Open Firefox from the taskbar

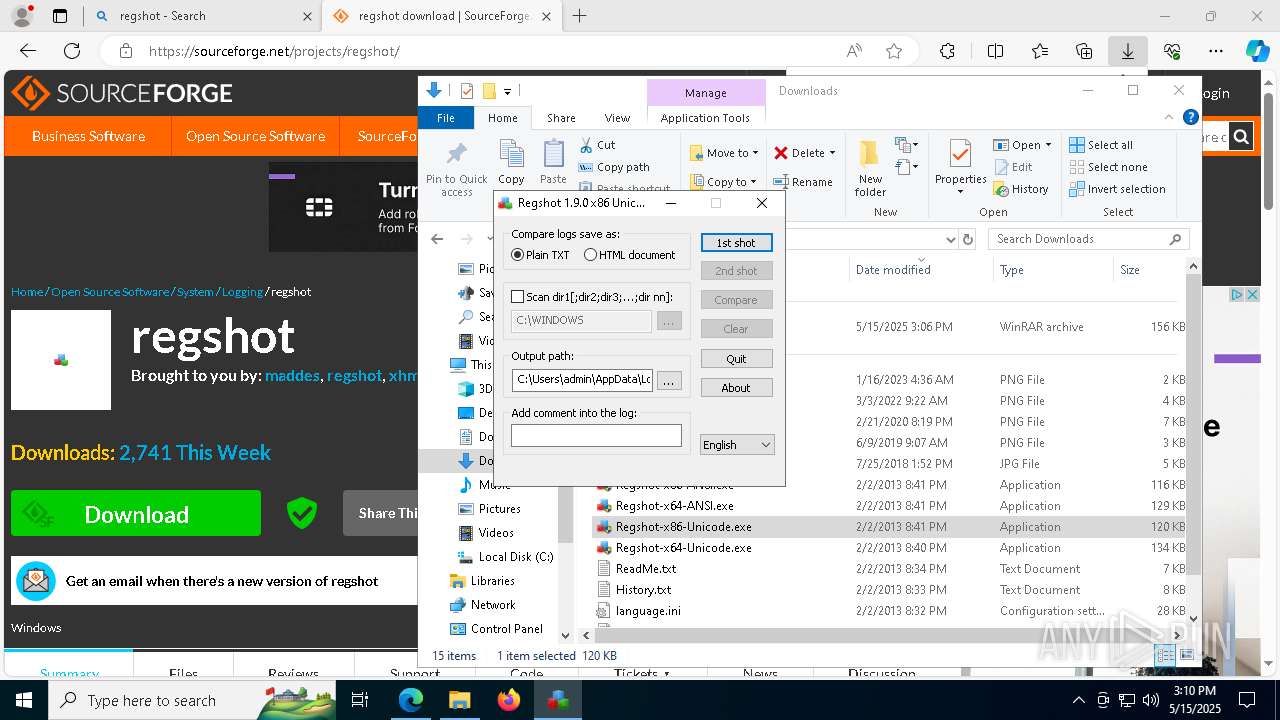coord(509,700)
